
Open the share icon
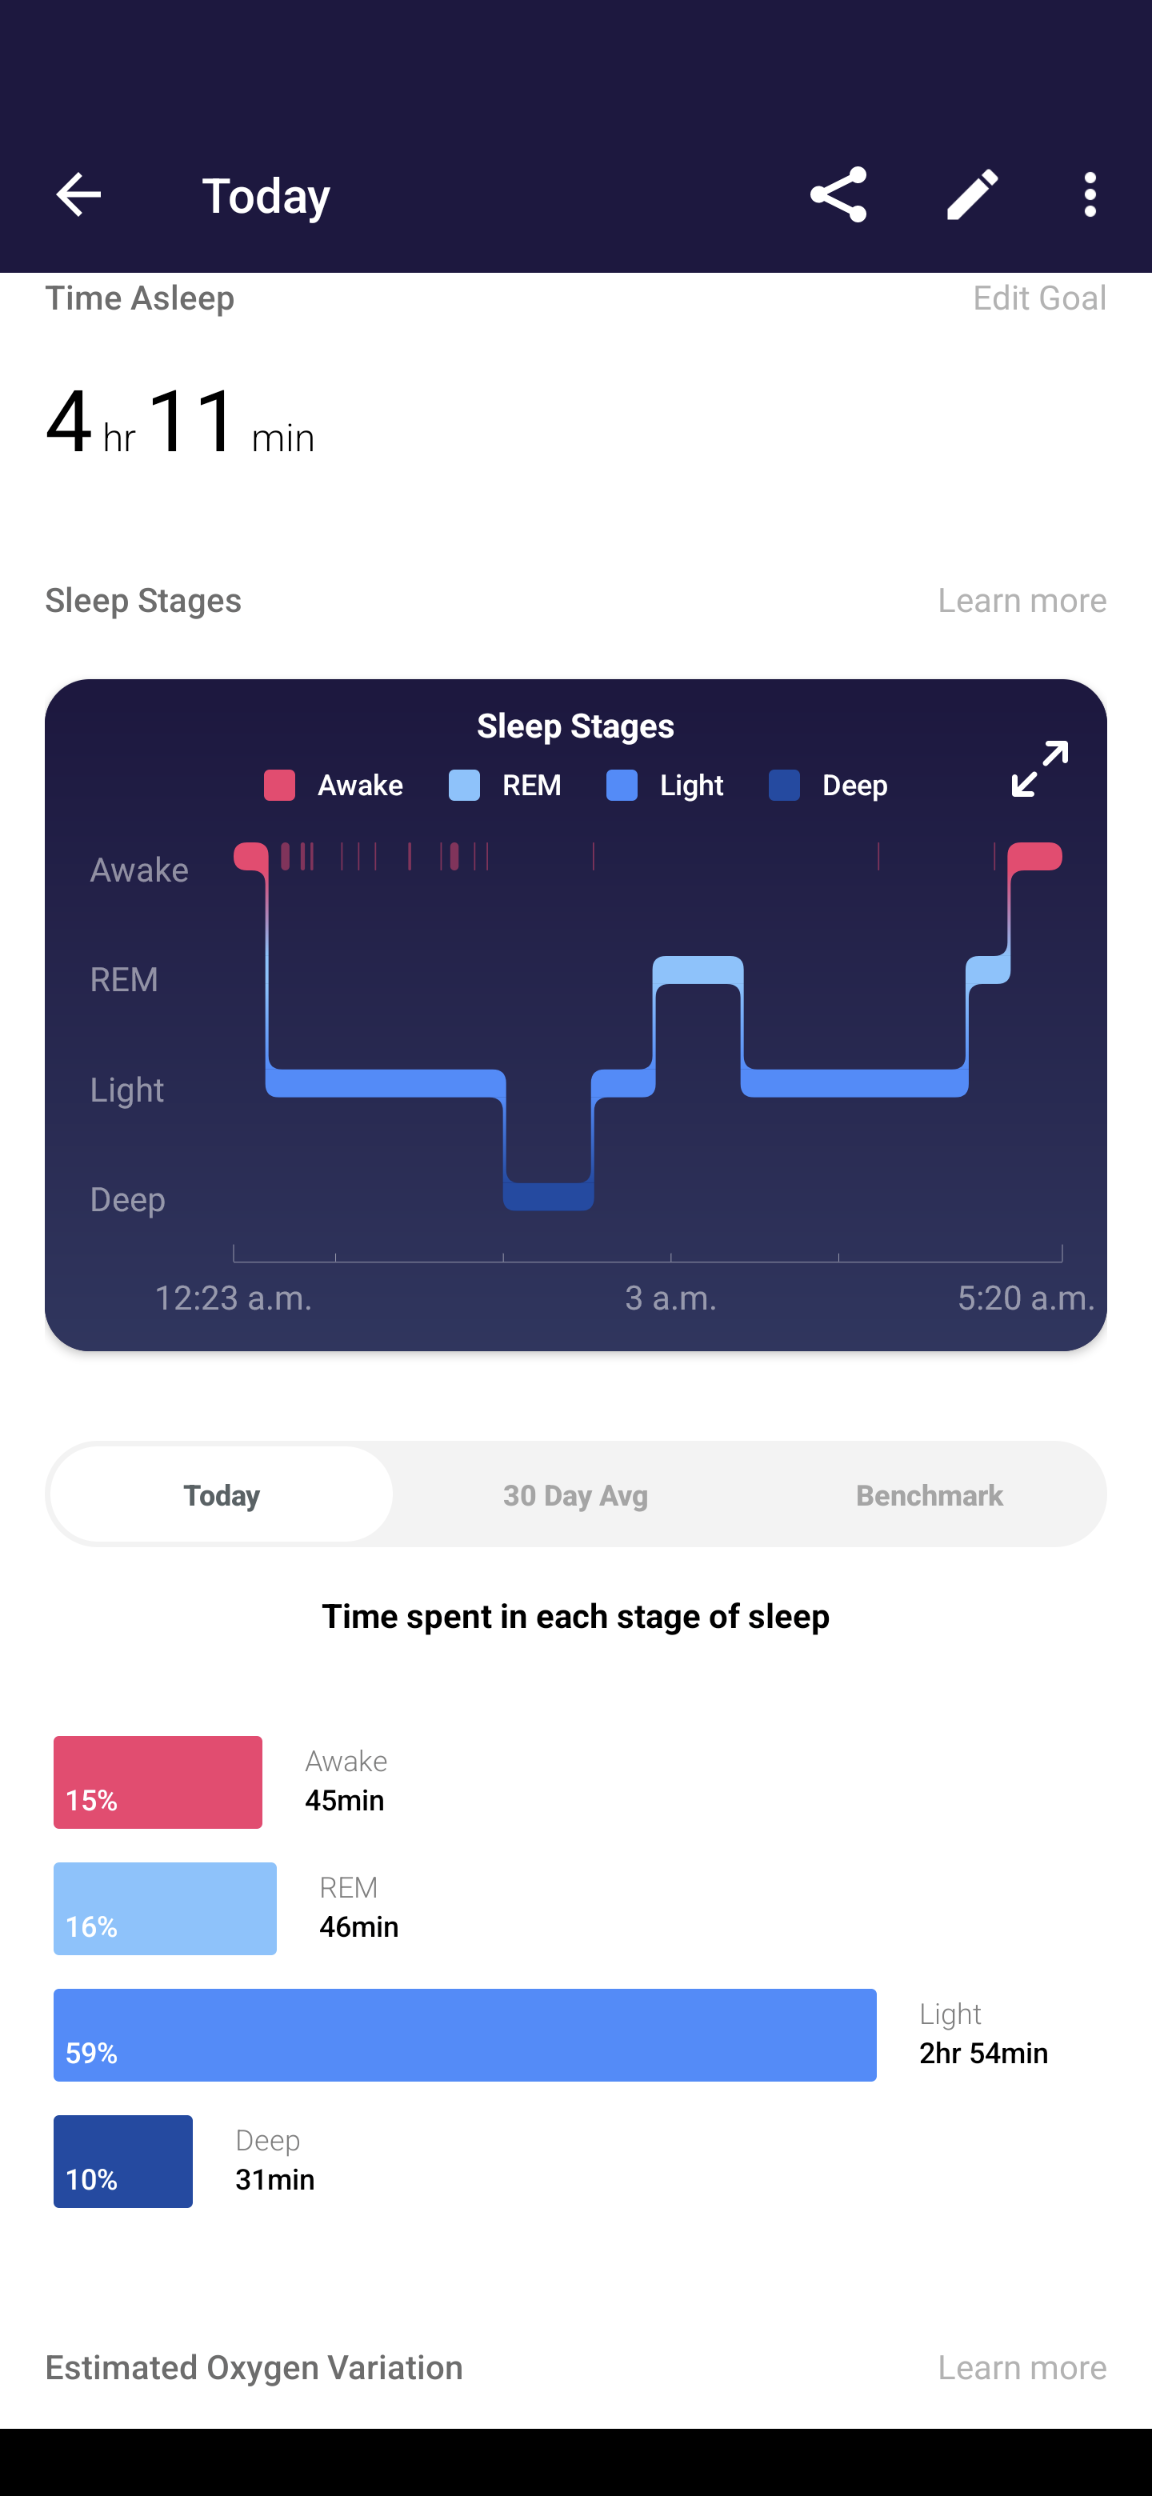pyautogui.click(x=838, y=195)
